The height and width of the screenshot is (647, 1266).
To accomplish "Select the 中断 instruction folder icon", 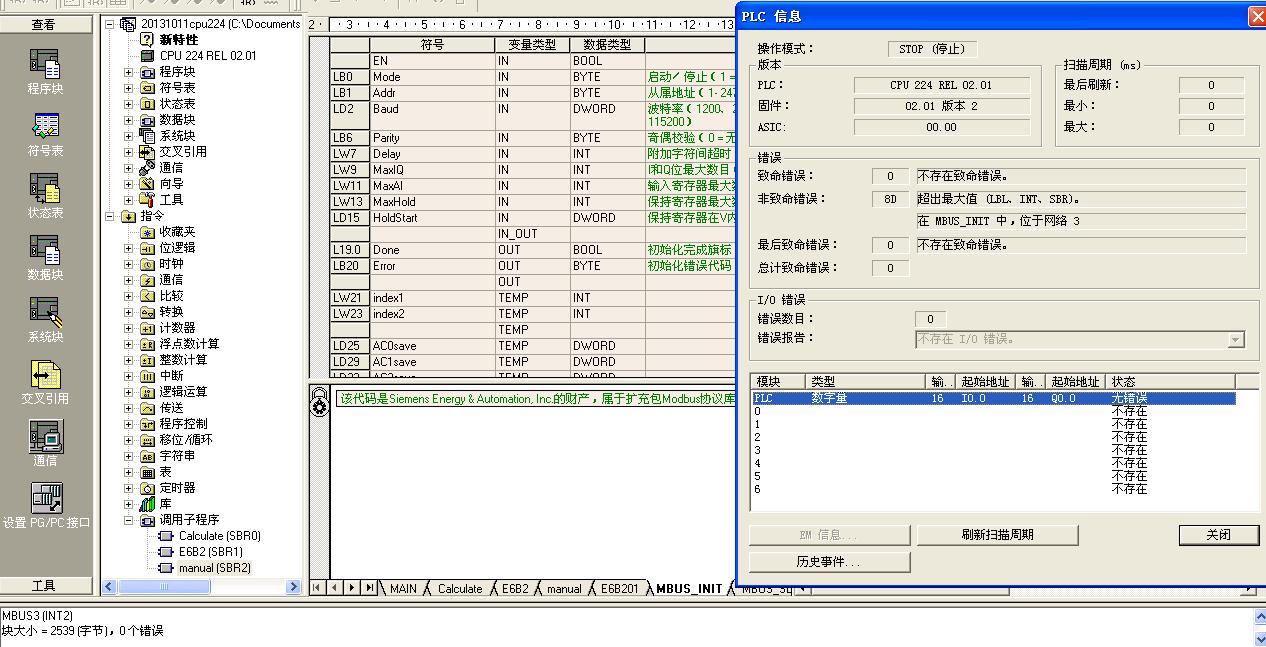I will tap(147, 376).
